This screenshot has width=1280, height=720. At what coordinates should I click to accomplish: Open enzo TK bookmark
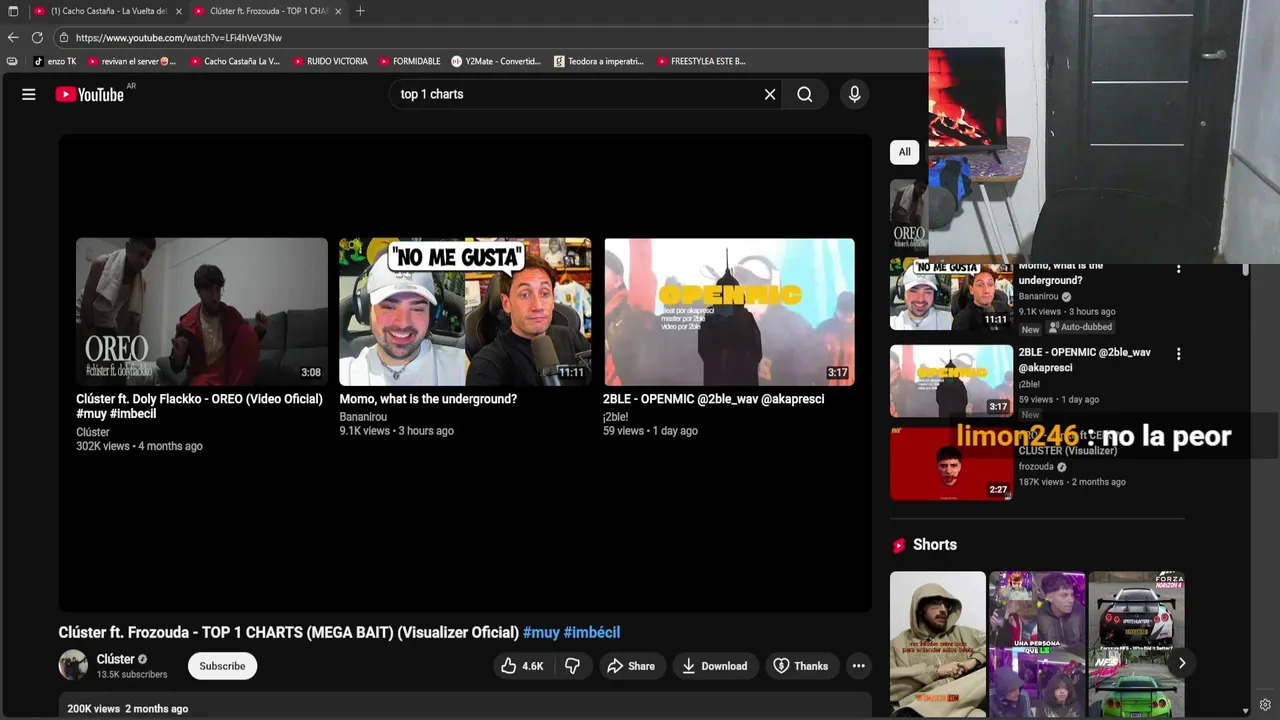click(x=55, y=61)
